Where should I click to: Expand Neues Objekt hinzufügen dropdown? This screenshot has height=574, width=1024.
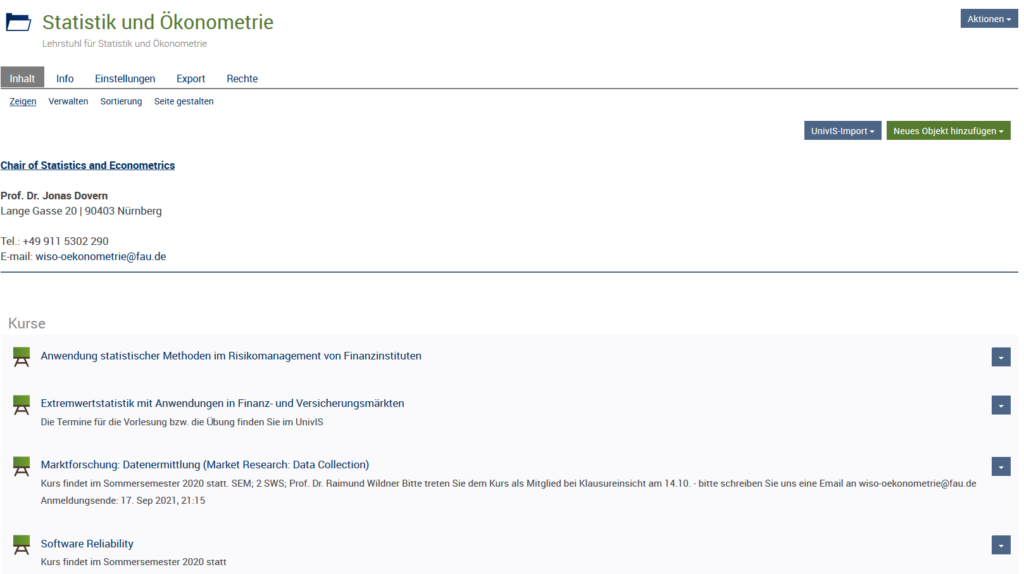948,131
